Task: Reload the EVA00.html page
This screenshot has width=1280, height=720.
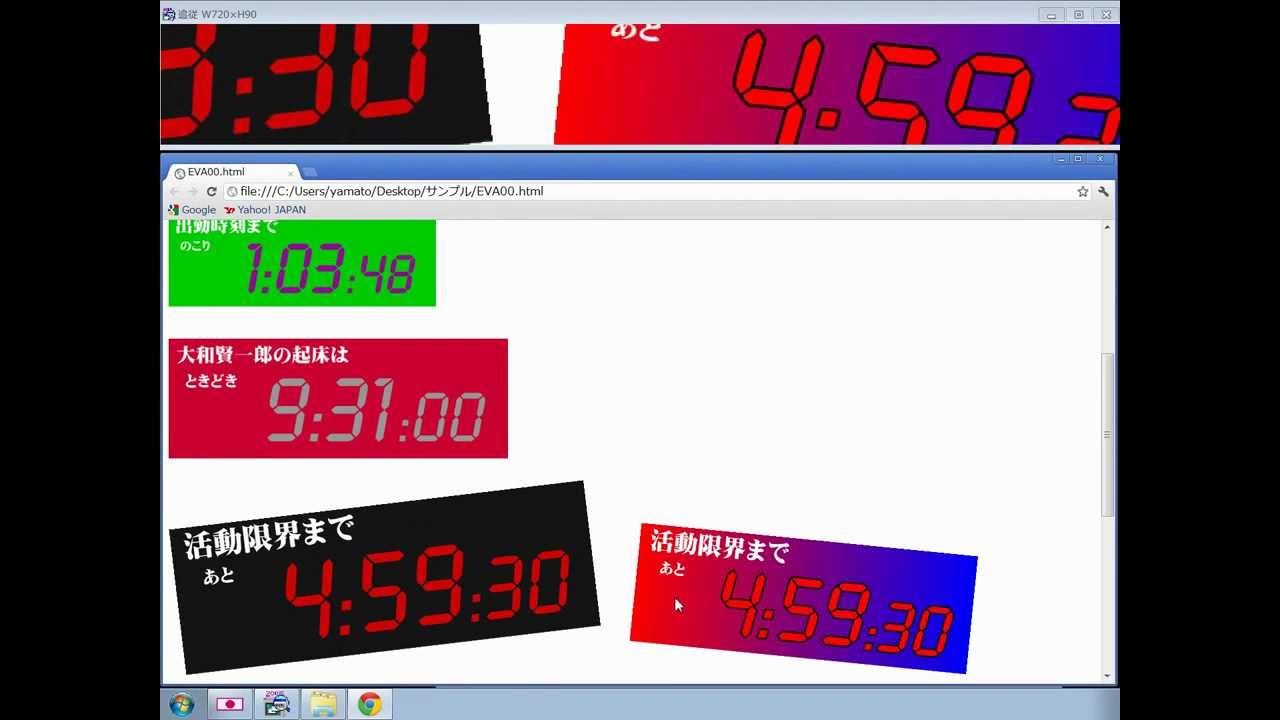Action: pos(211,191)
